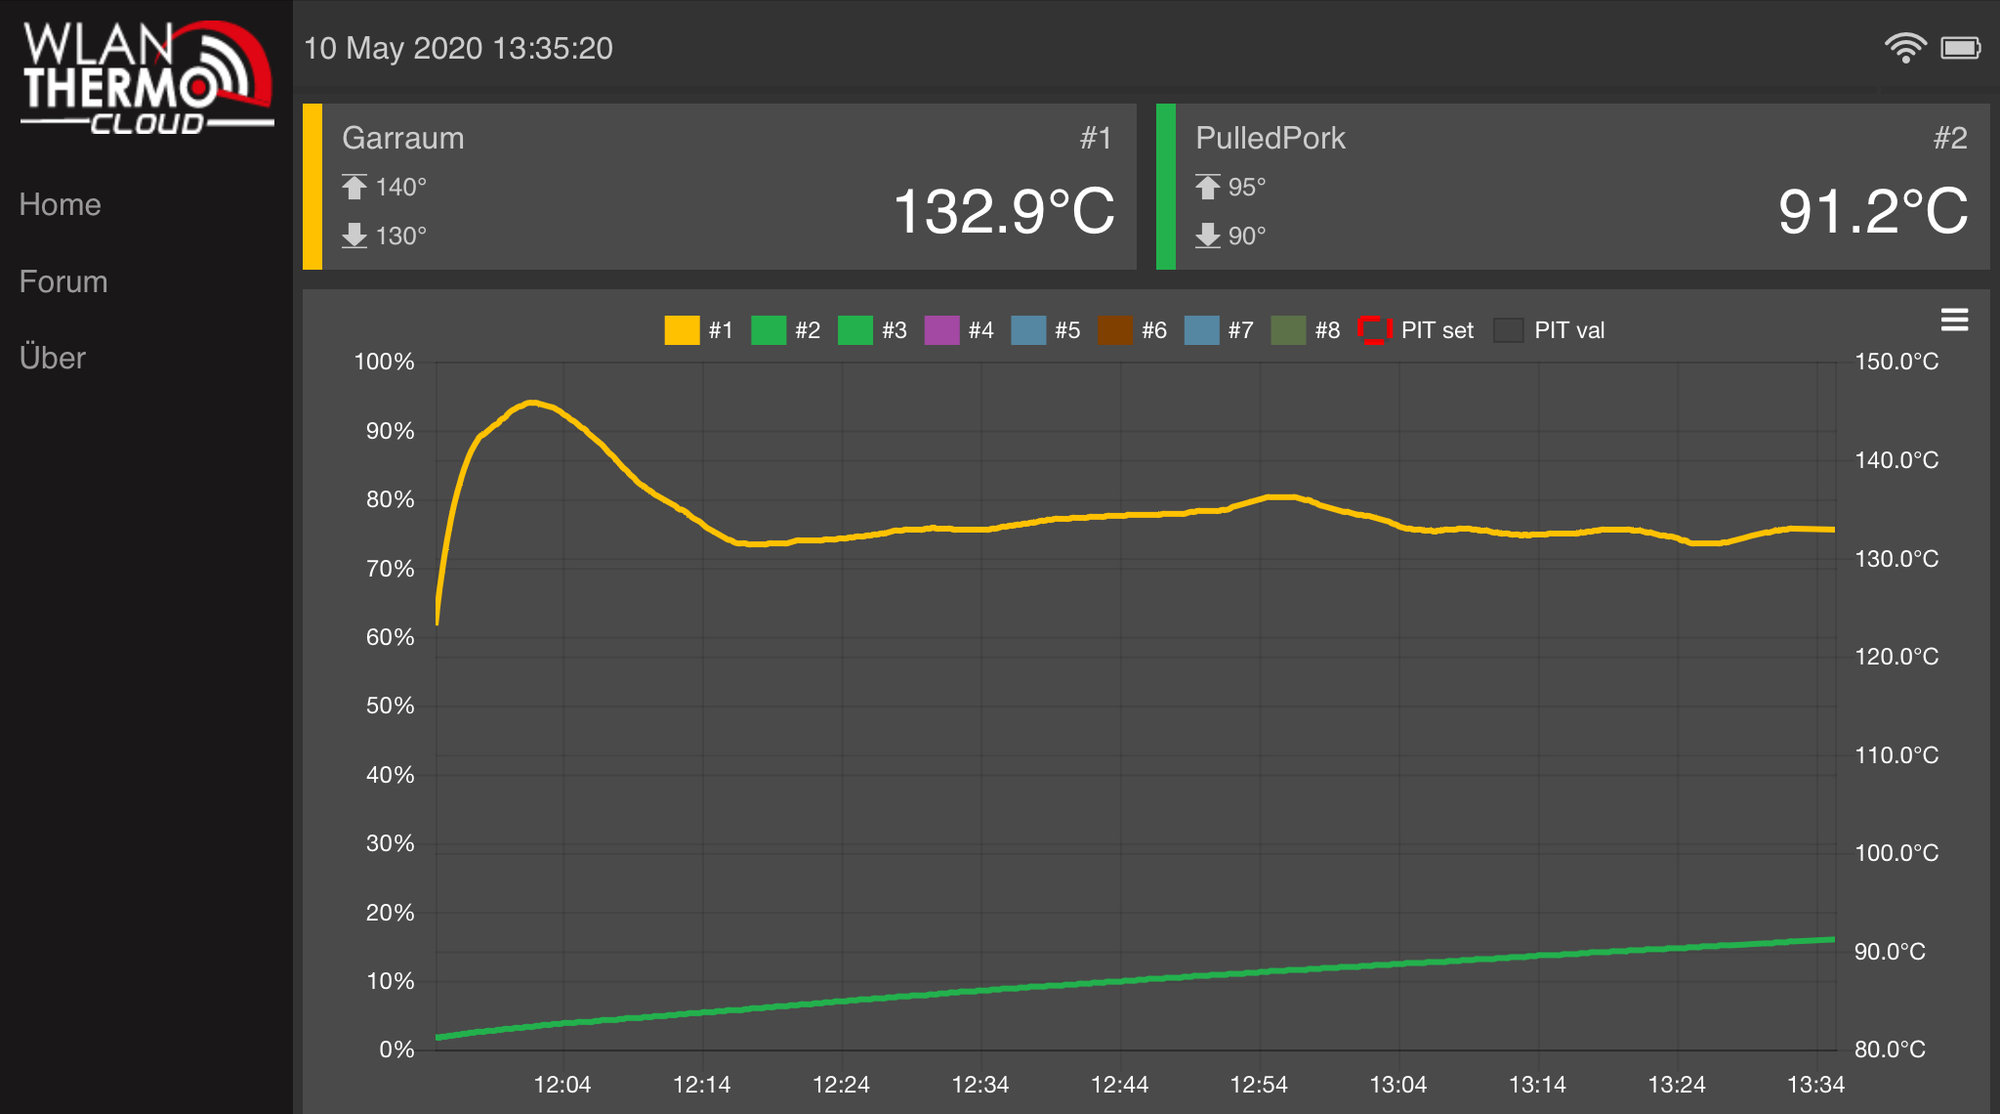Click the 132.9°C temperature reading
This screenshot has width=2000, height=1114.
[1004, 212]
